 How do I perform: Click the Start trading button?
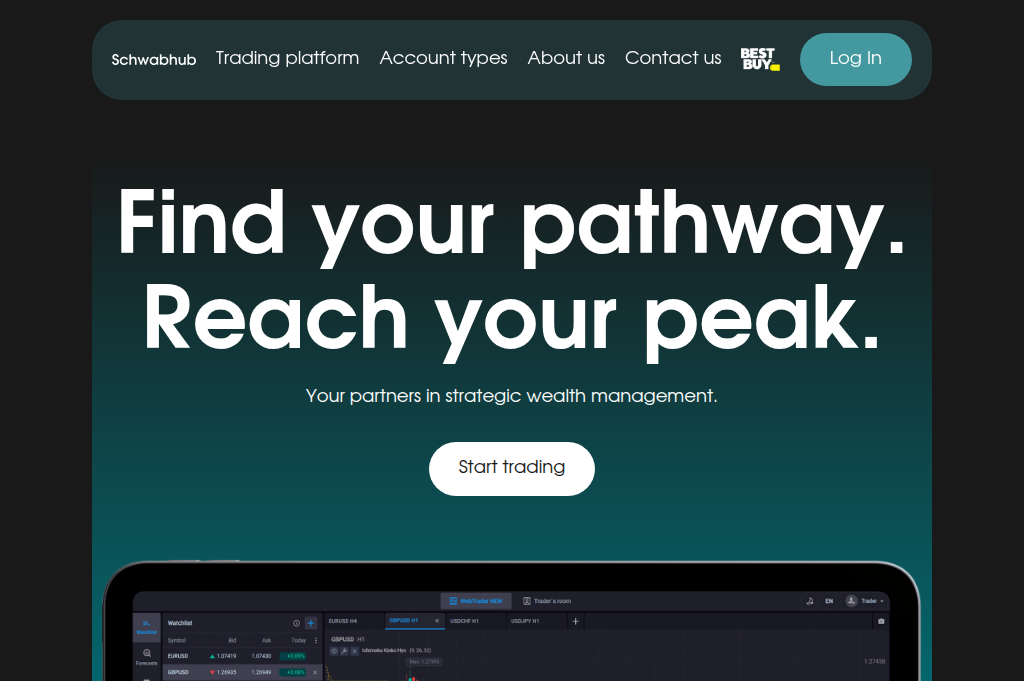pos(511,468)
